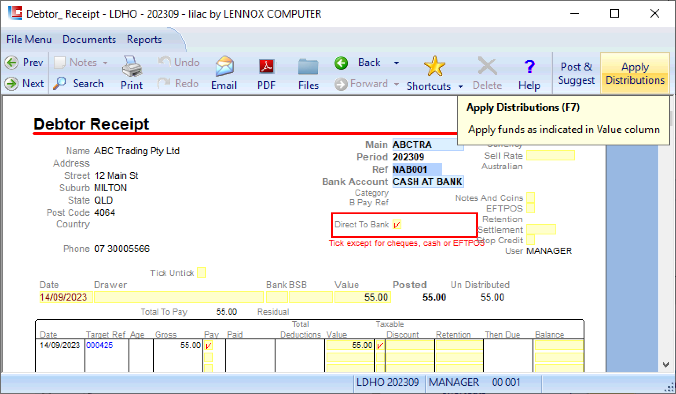Image resolution: width=676 pixels, height=394 pixels.
Task: Open the Notes toolbar icon
Action: (59, 63)
